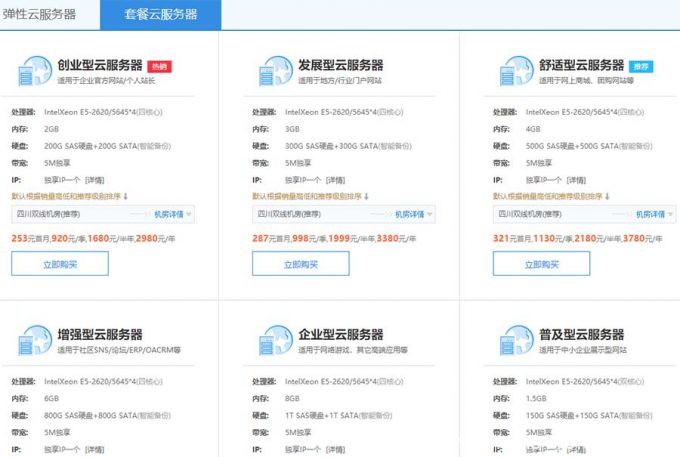Click 立即购买 under the 舒适型云服务器
Image resolution: width=680 pixels, height=457 pixels.
click(x=540, y=264)
